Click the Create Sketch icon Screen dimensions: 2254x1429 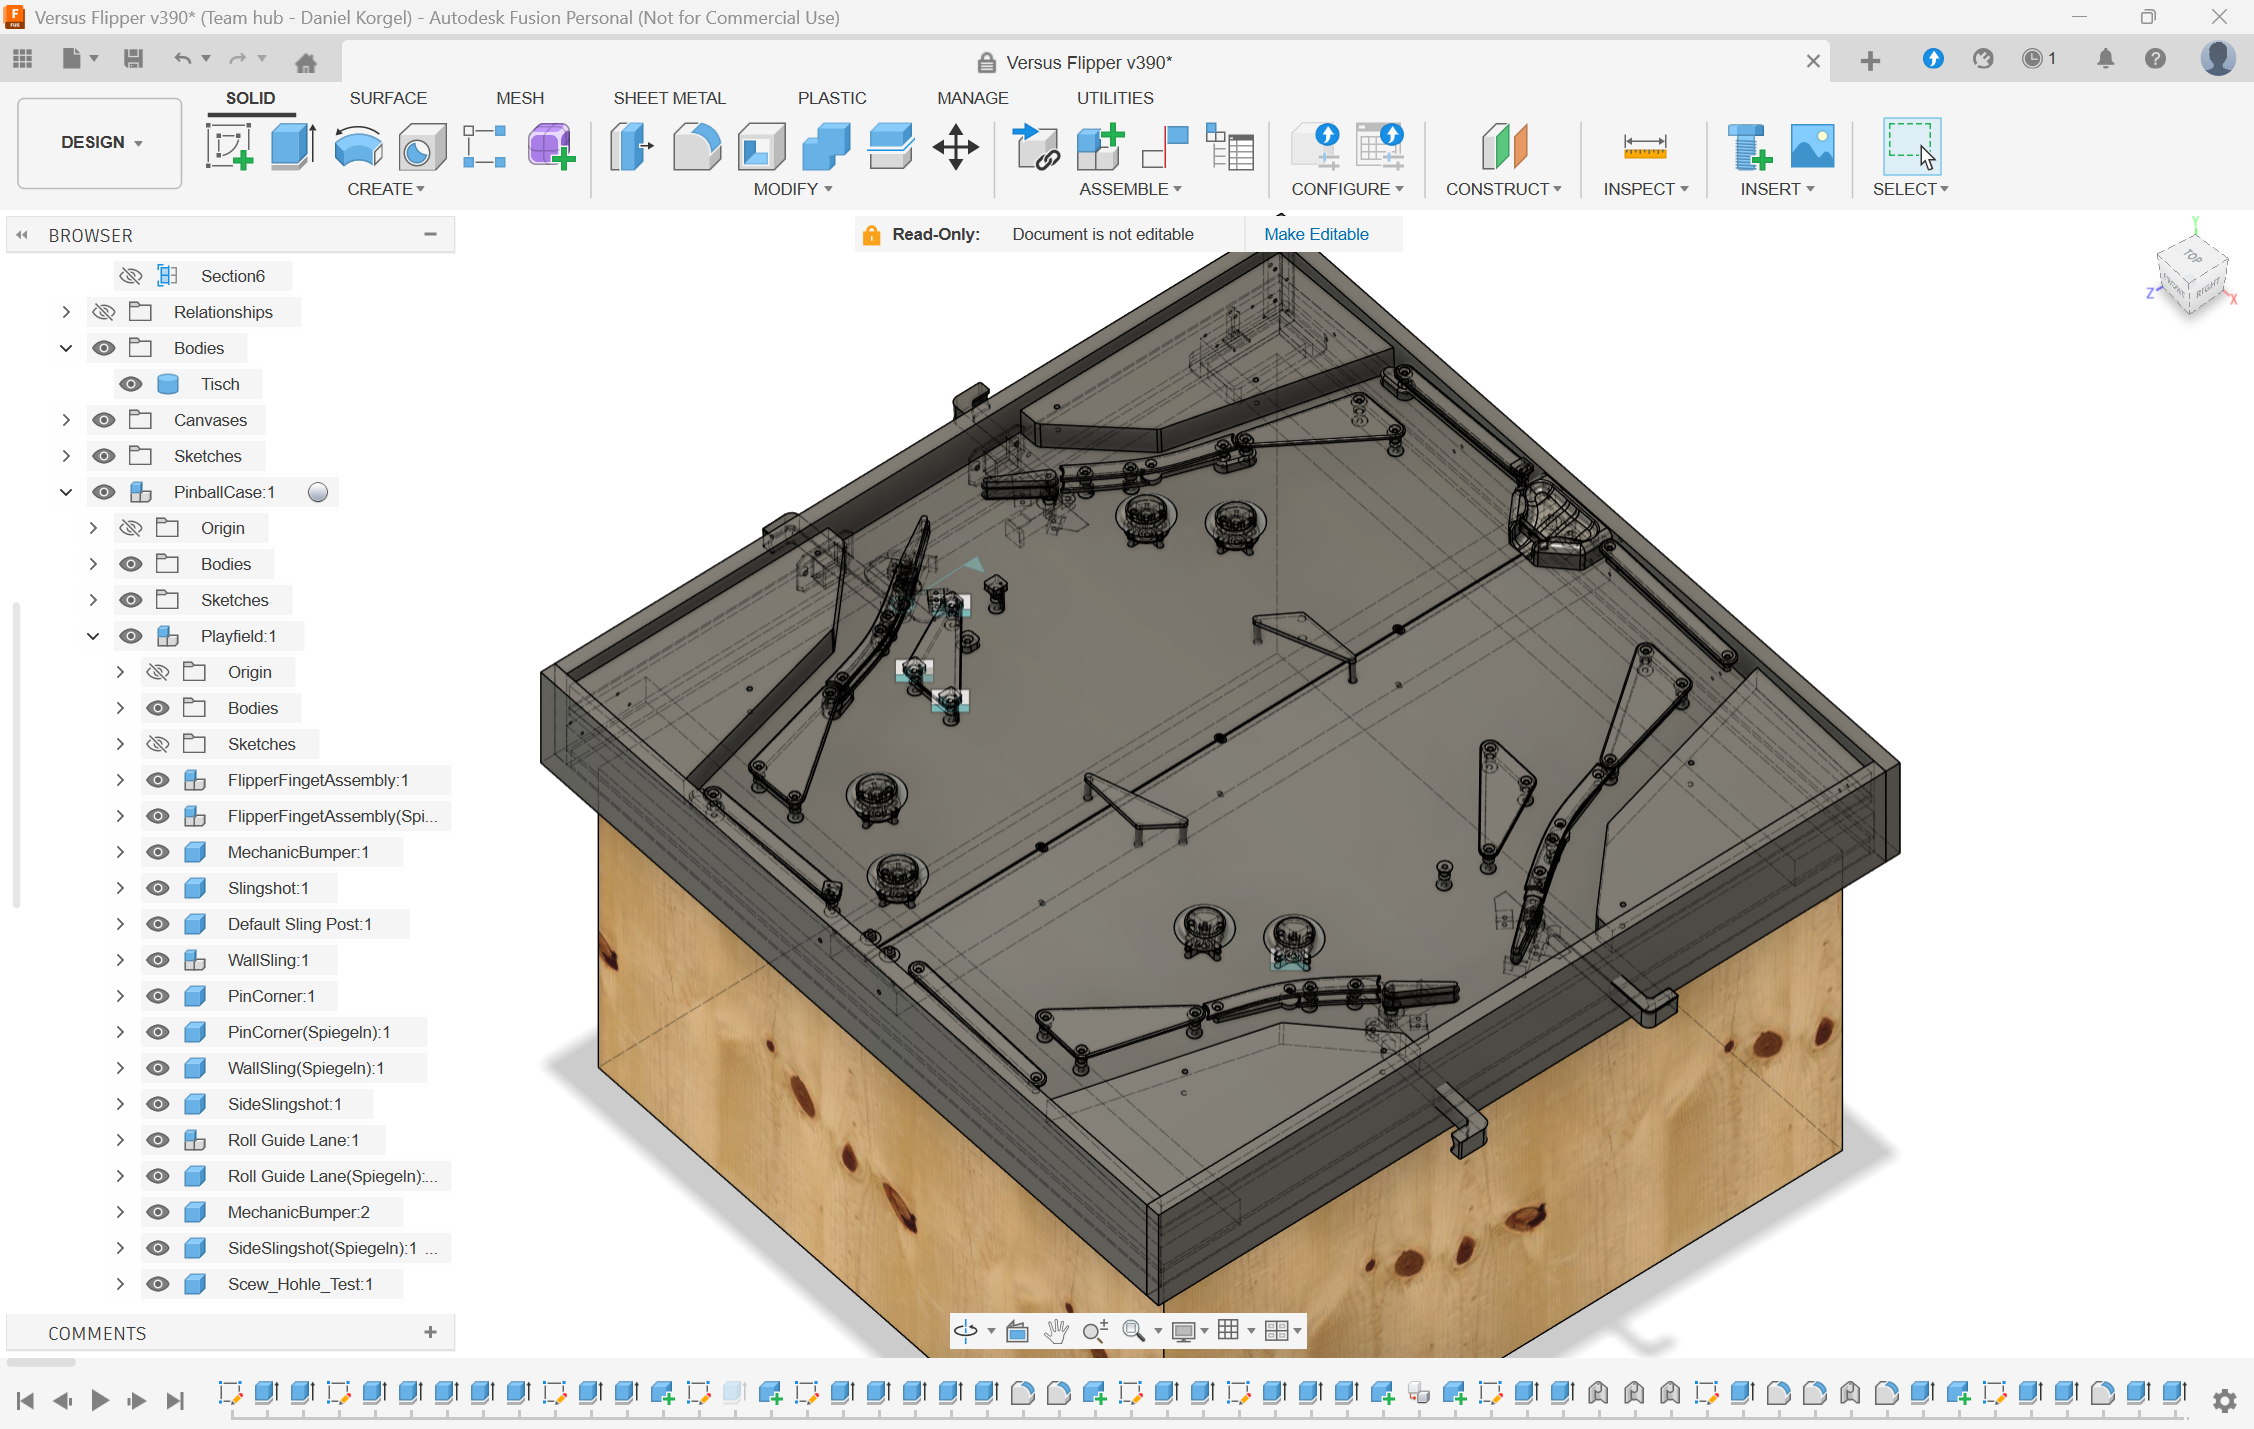click(x=229, y=146)
